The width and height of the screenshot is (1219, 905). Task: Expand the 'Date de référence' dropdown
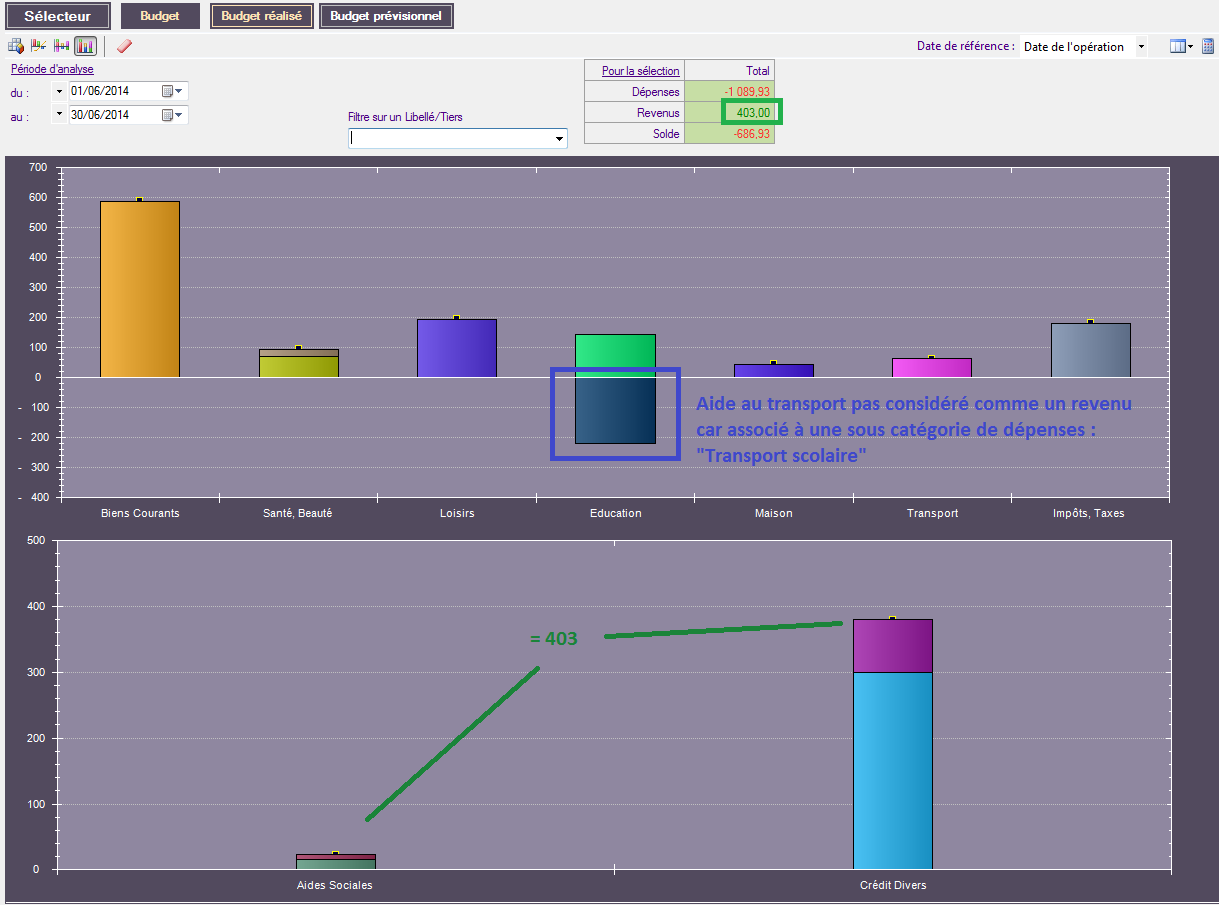tap(1141, 47)
